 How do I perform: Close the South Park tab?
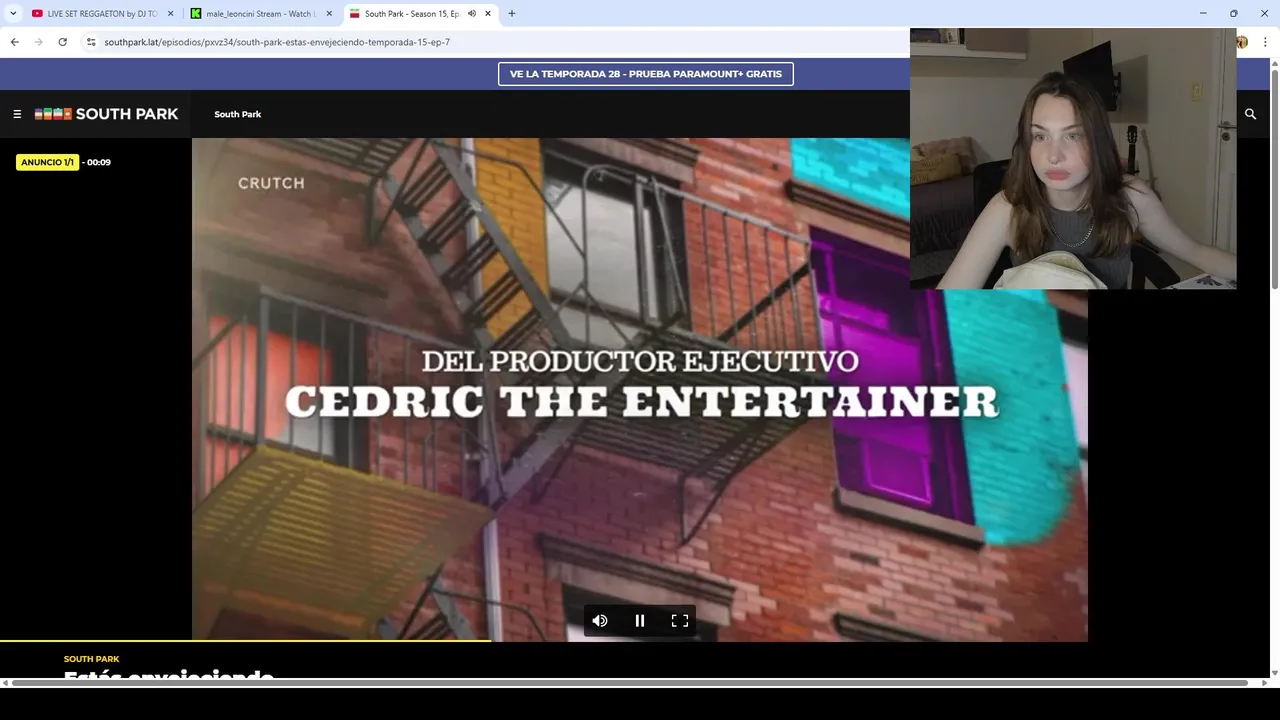click(x=488, y=14)
